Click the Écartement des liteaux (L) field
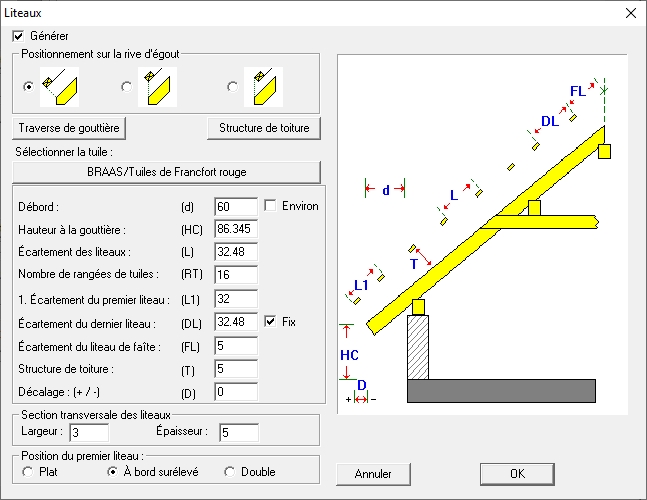 click(236, 252)
